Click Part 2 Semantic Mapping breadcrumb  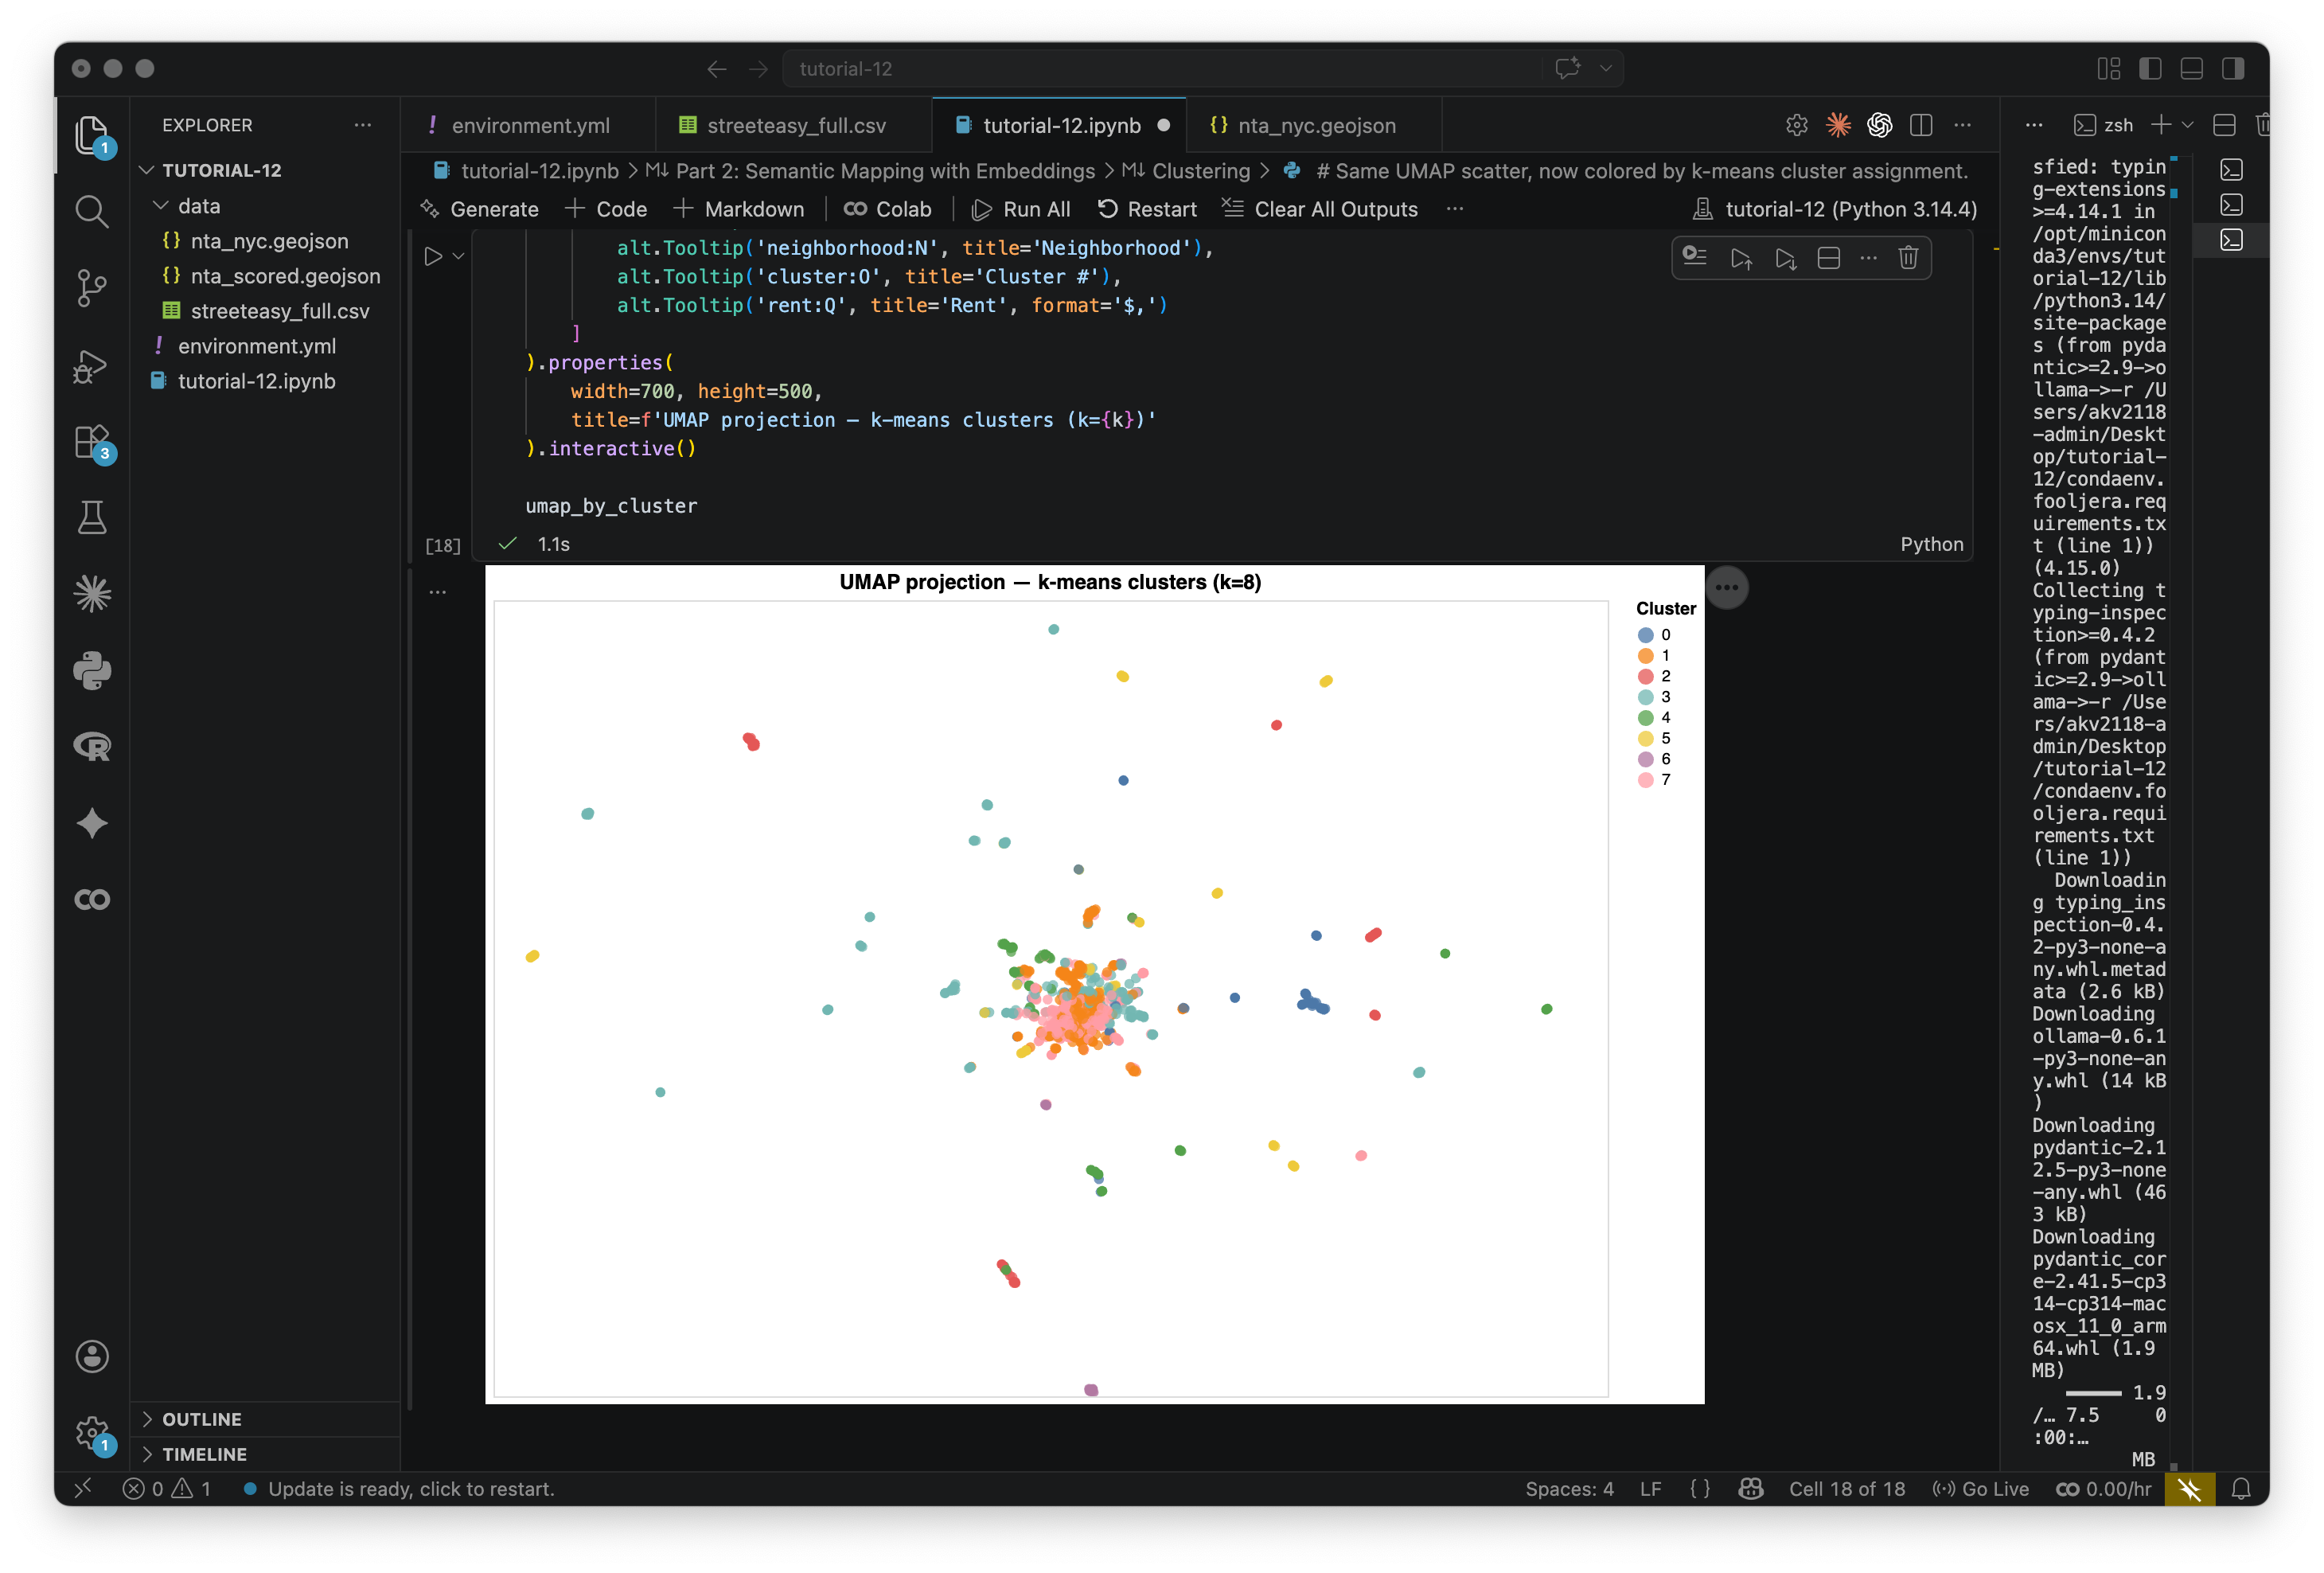pos(884,171)
